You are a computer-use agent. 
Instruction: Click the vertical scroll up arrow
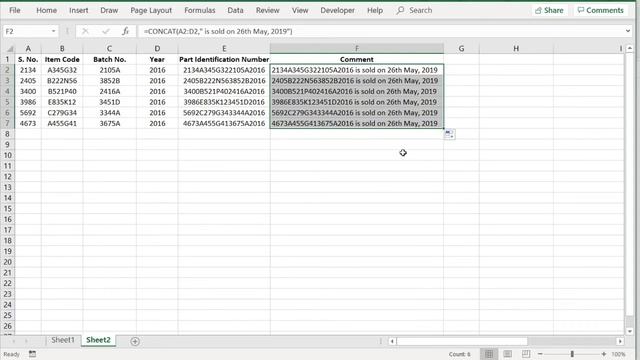[629, 49]
